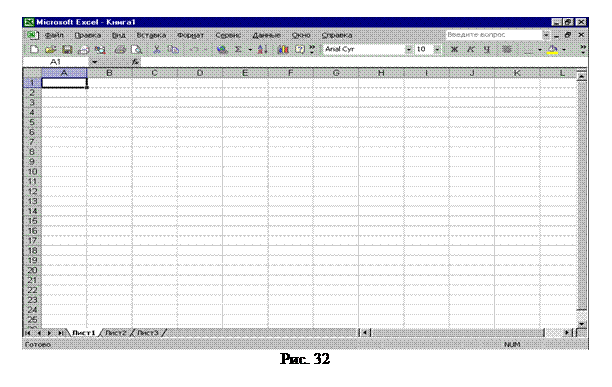Cut selection with the scissors icon
The image size is (612, 387).
[x=157, y=50]
